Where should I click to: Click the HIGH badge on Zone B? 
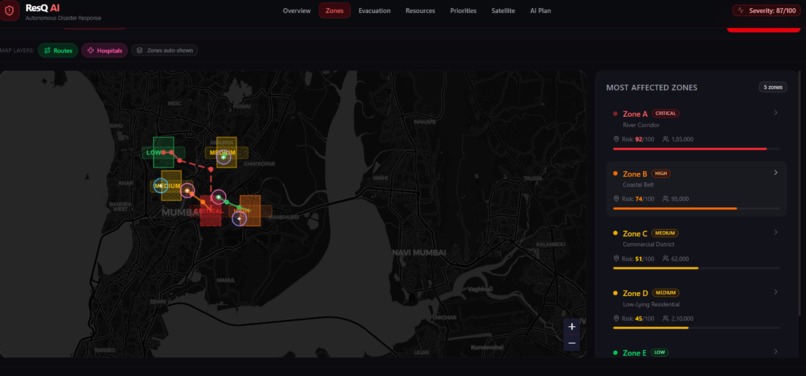[661, 173]
